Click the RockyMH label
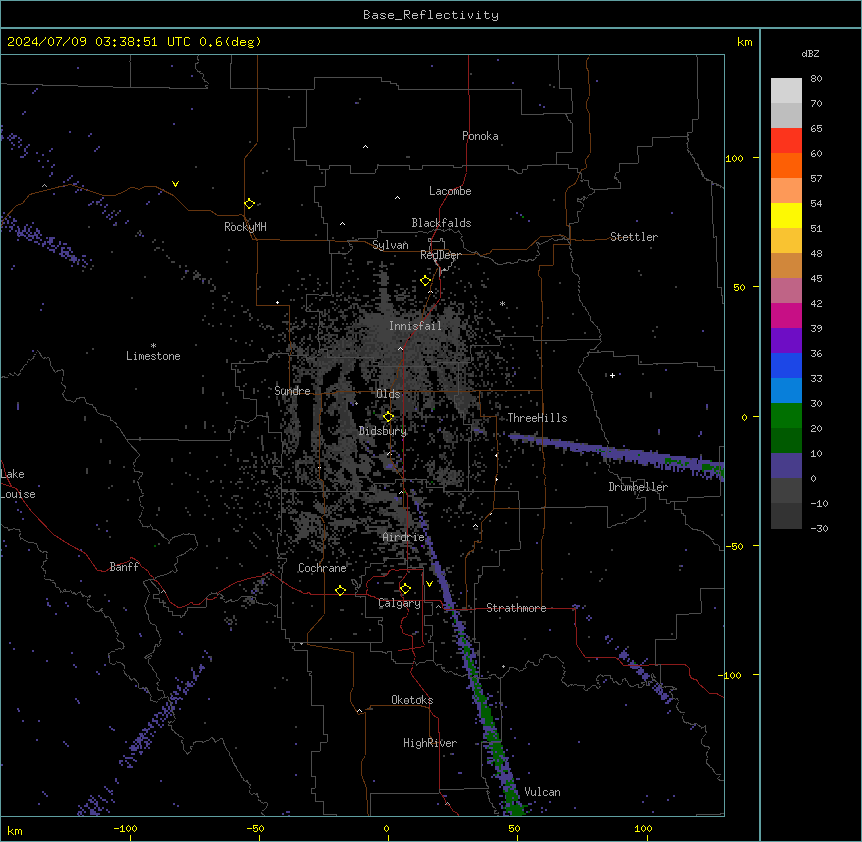 click(x=245, y=226)
